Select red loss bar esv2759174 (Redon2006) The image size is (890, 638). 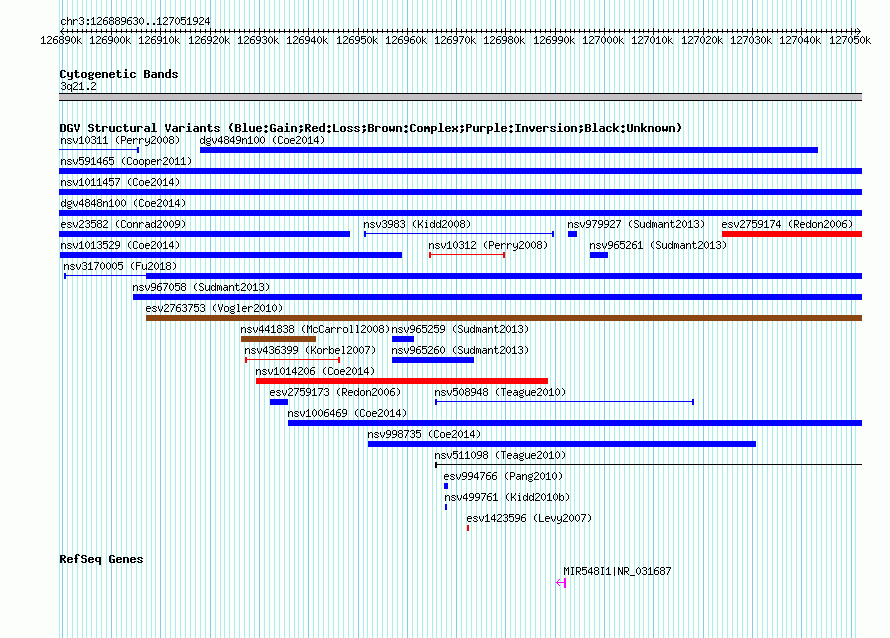click(792, 234)
